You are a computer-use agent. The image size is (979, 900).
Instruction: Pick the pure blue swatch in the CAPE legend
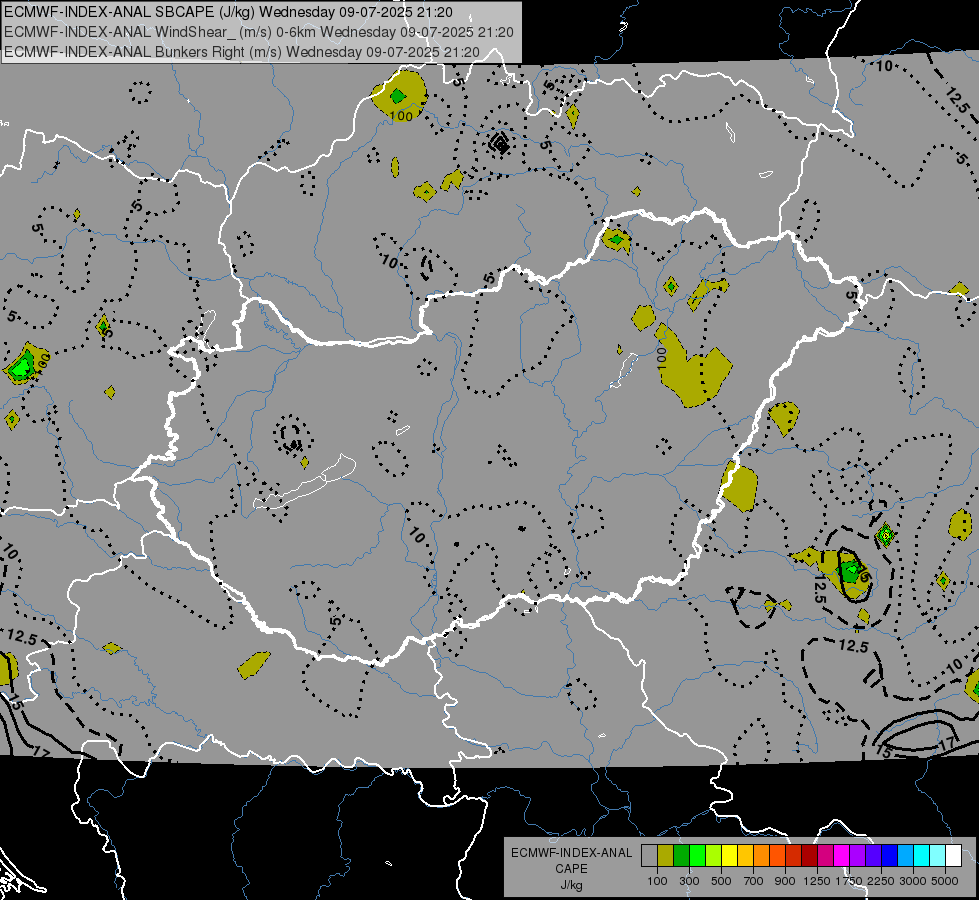tap(889, 855)
